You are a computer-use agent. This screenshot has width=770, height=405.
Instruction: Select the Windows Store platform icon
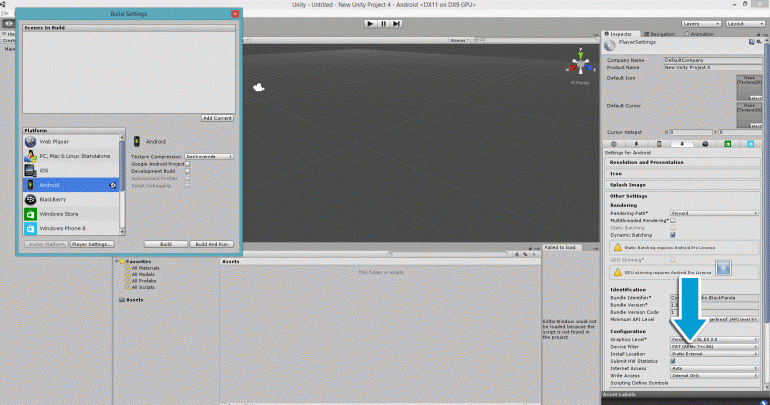click(31, 214)
